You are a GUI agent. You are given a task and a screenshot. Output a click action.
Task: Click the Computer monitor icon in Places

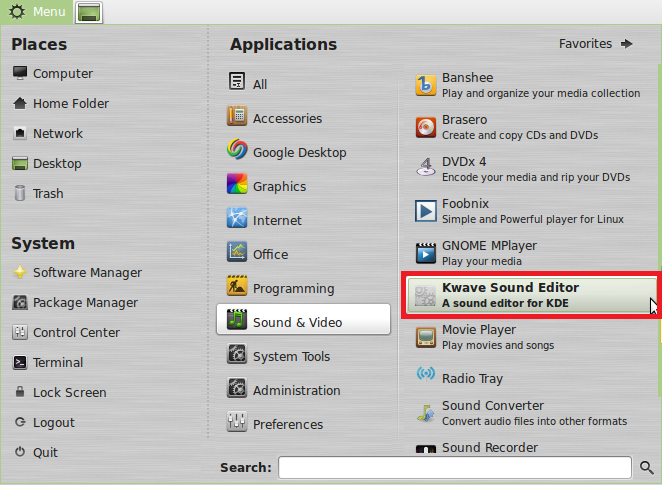[20, 73]
